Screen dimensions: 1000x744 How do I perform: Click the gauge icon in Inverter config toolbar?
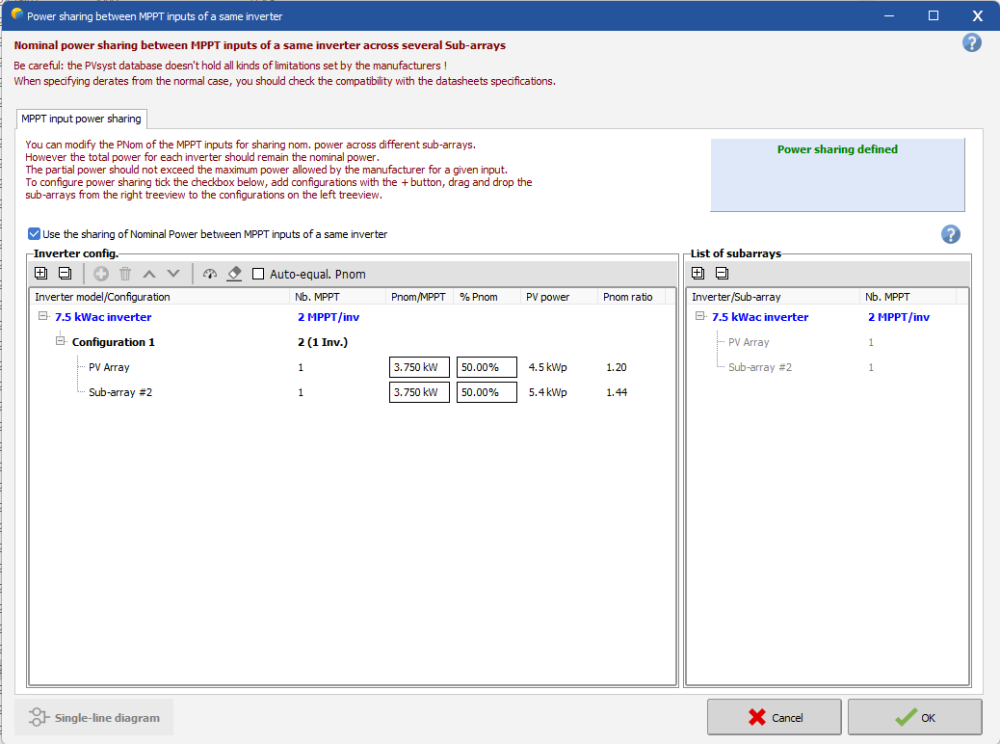[209, 273]
